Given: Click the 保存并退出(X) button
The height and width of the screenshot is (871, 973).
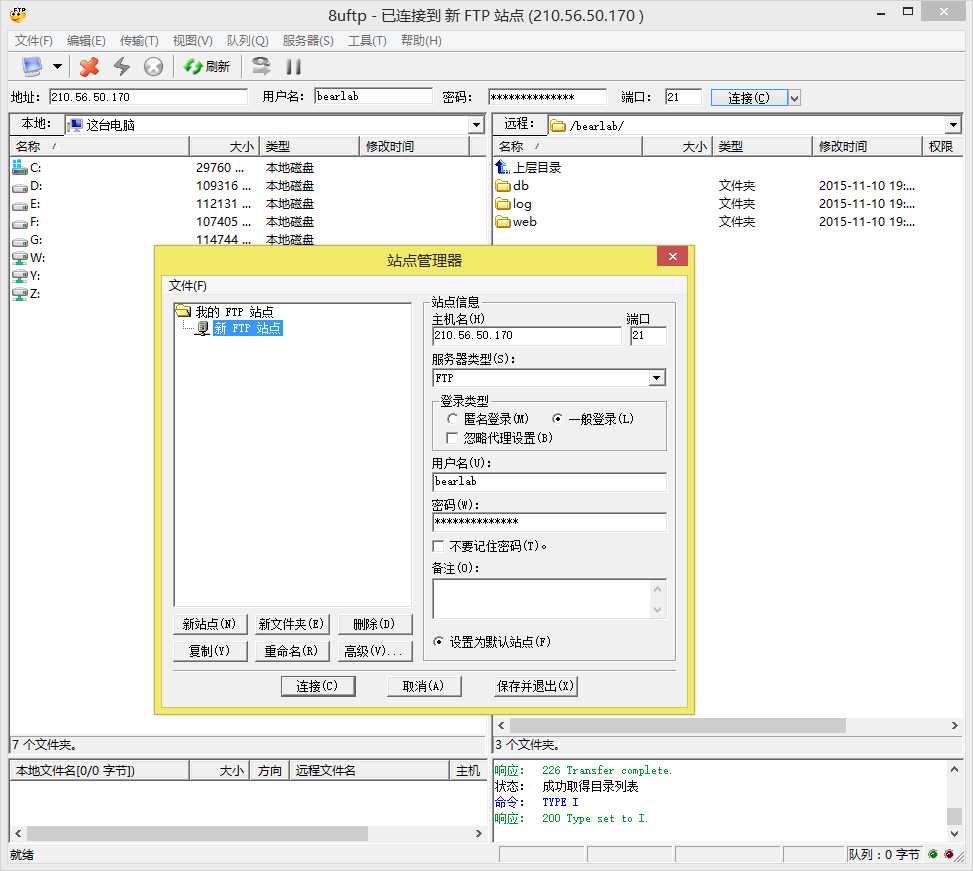Looking at the screenshot, I should 536,686.
